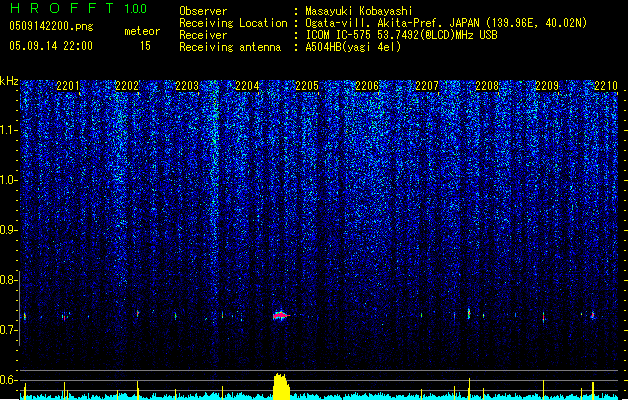Click the meteor count value 15
Viewport: 629px width, 400px height.
145,46
